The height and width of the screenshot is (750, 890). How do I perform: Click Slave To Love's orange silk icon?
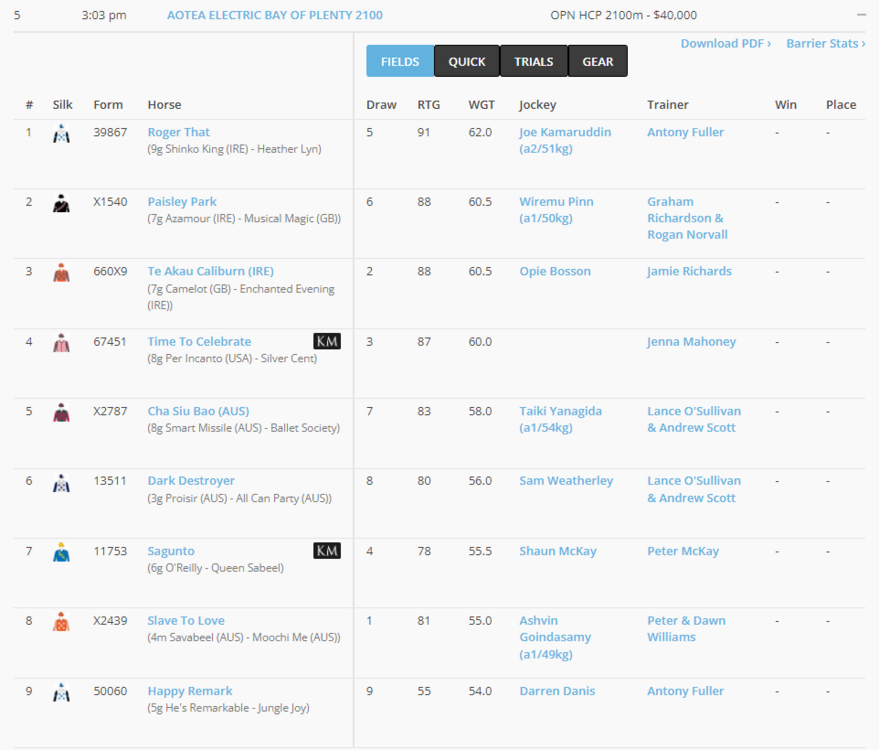pyautogui.click(x=62, y=622)
